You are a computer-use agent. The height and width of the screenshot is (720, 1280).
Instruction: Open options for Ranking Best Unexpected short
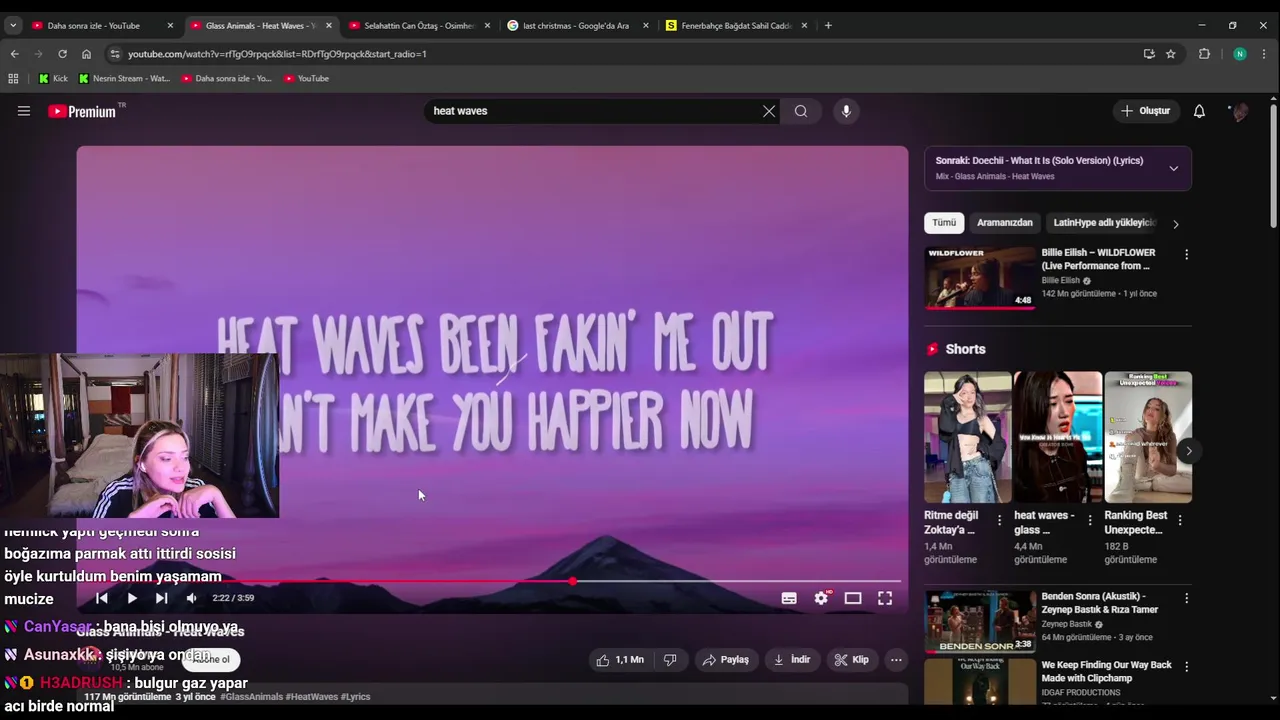[x=1180, y=520]
